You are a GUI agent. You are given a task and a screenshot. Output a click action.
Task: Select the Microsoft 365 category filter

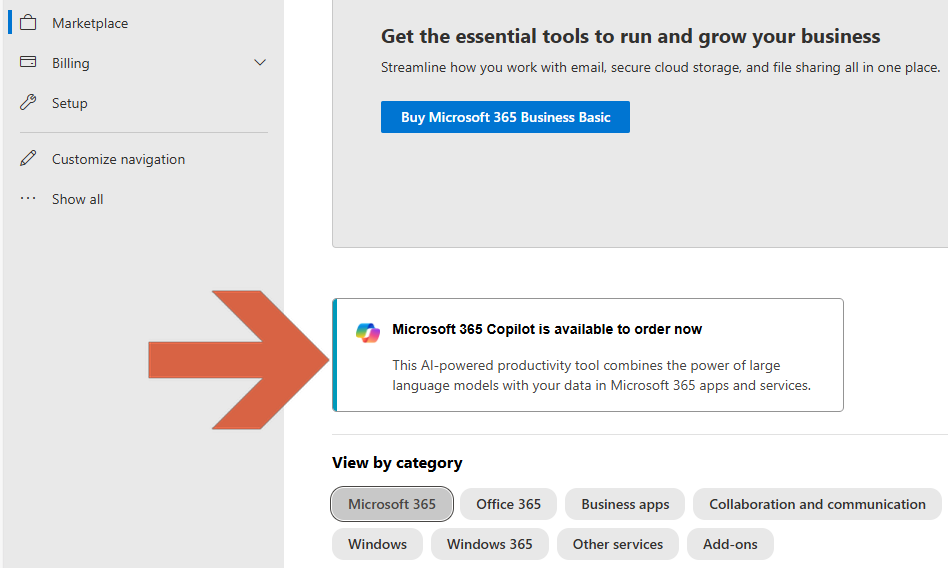pyautogui.click(x=392, y=504)
